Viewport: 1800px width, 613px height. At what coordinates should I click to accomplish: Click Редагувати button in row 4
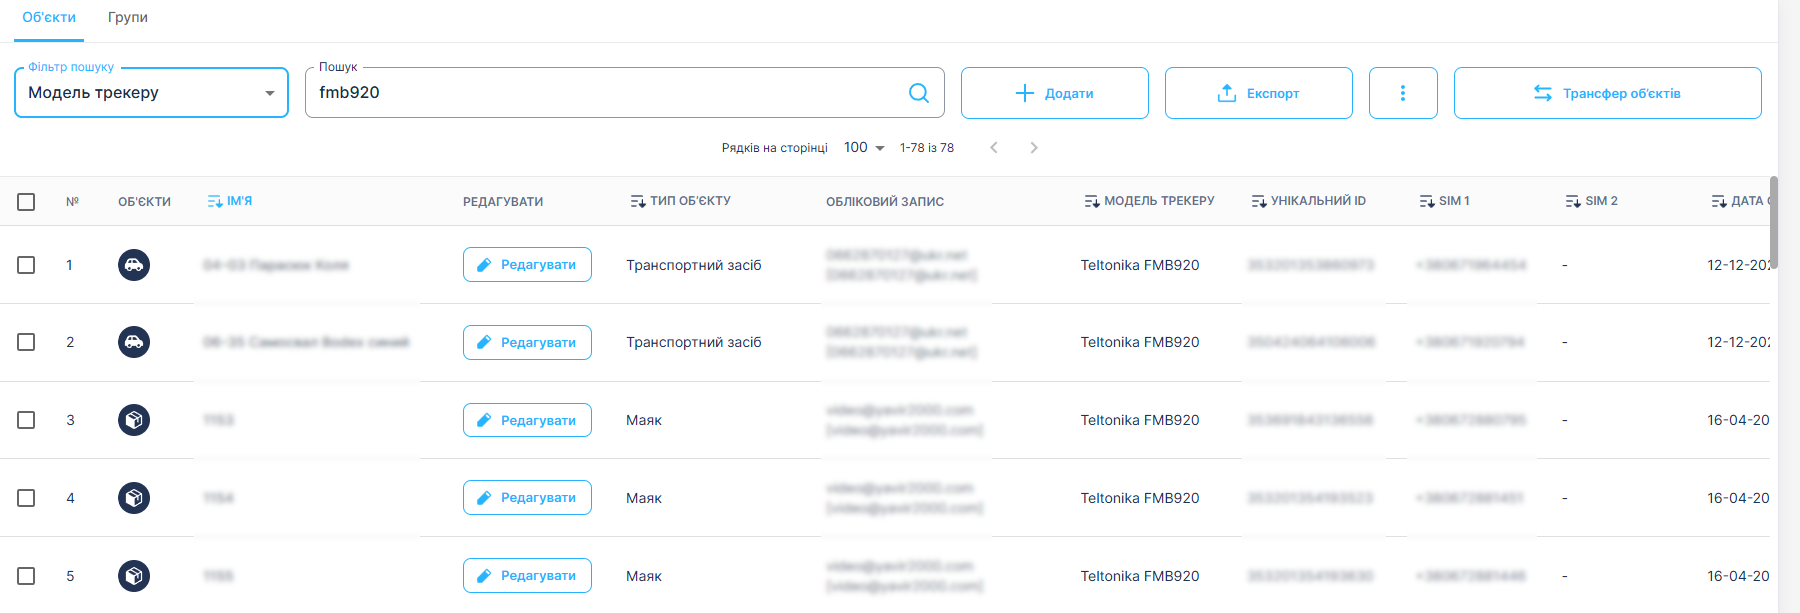tap(527, 498)
